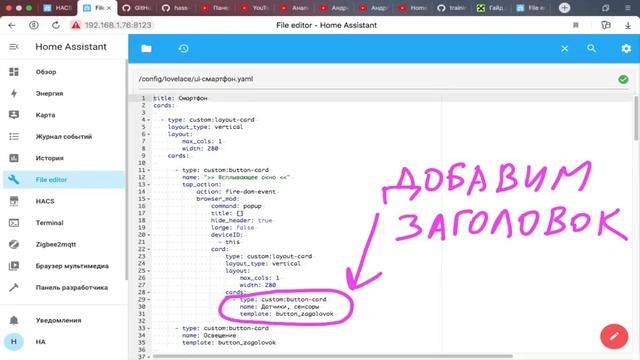This screenshot has height=360, width=640.
Task: Collapse code fold at line 22
Action: pos(149,249)
